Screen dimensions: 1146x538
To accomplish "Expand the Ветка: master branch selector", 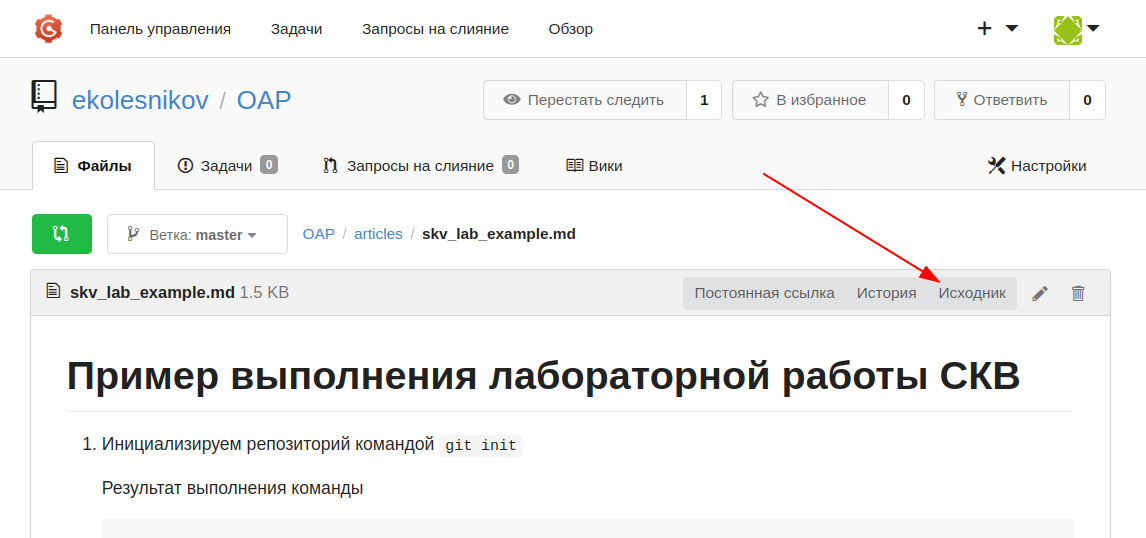I will 197,234.
